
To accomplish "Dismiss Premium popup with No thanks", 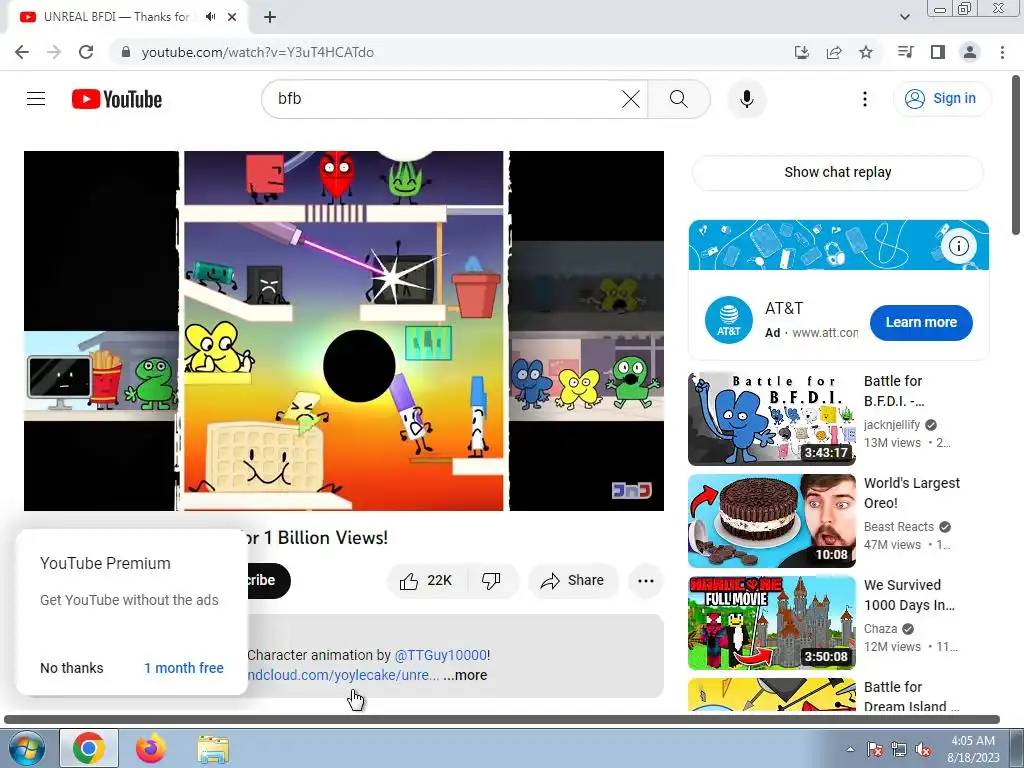I will (72, 668).
